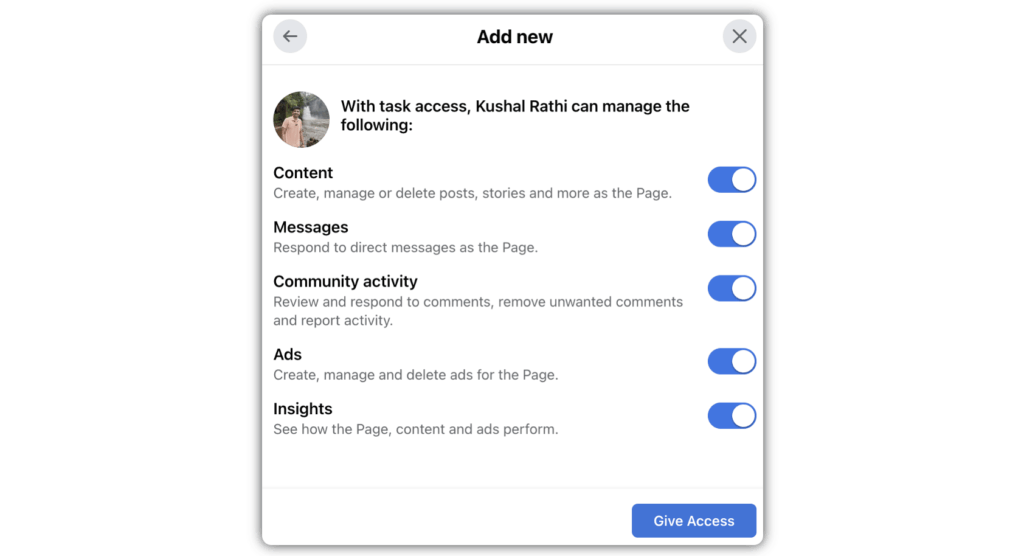This screenshot has width=1024, height=556.
Task: Select the Insights permission heading
Action: 302,408
